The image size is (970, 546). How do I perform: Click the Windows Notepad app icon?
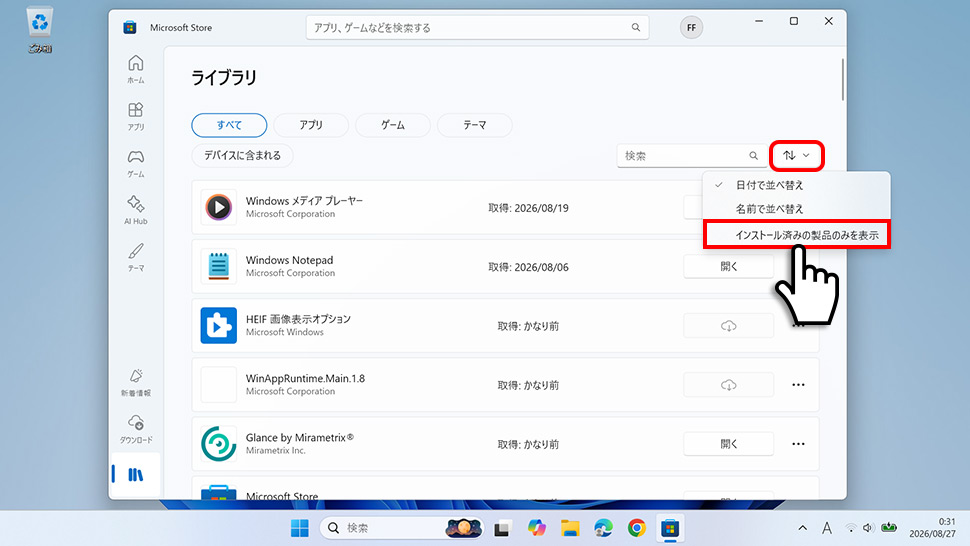coord(218,267)
